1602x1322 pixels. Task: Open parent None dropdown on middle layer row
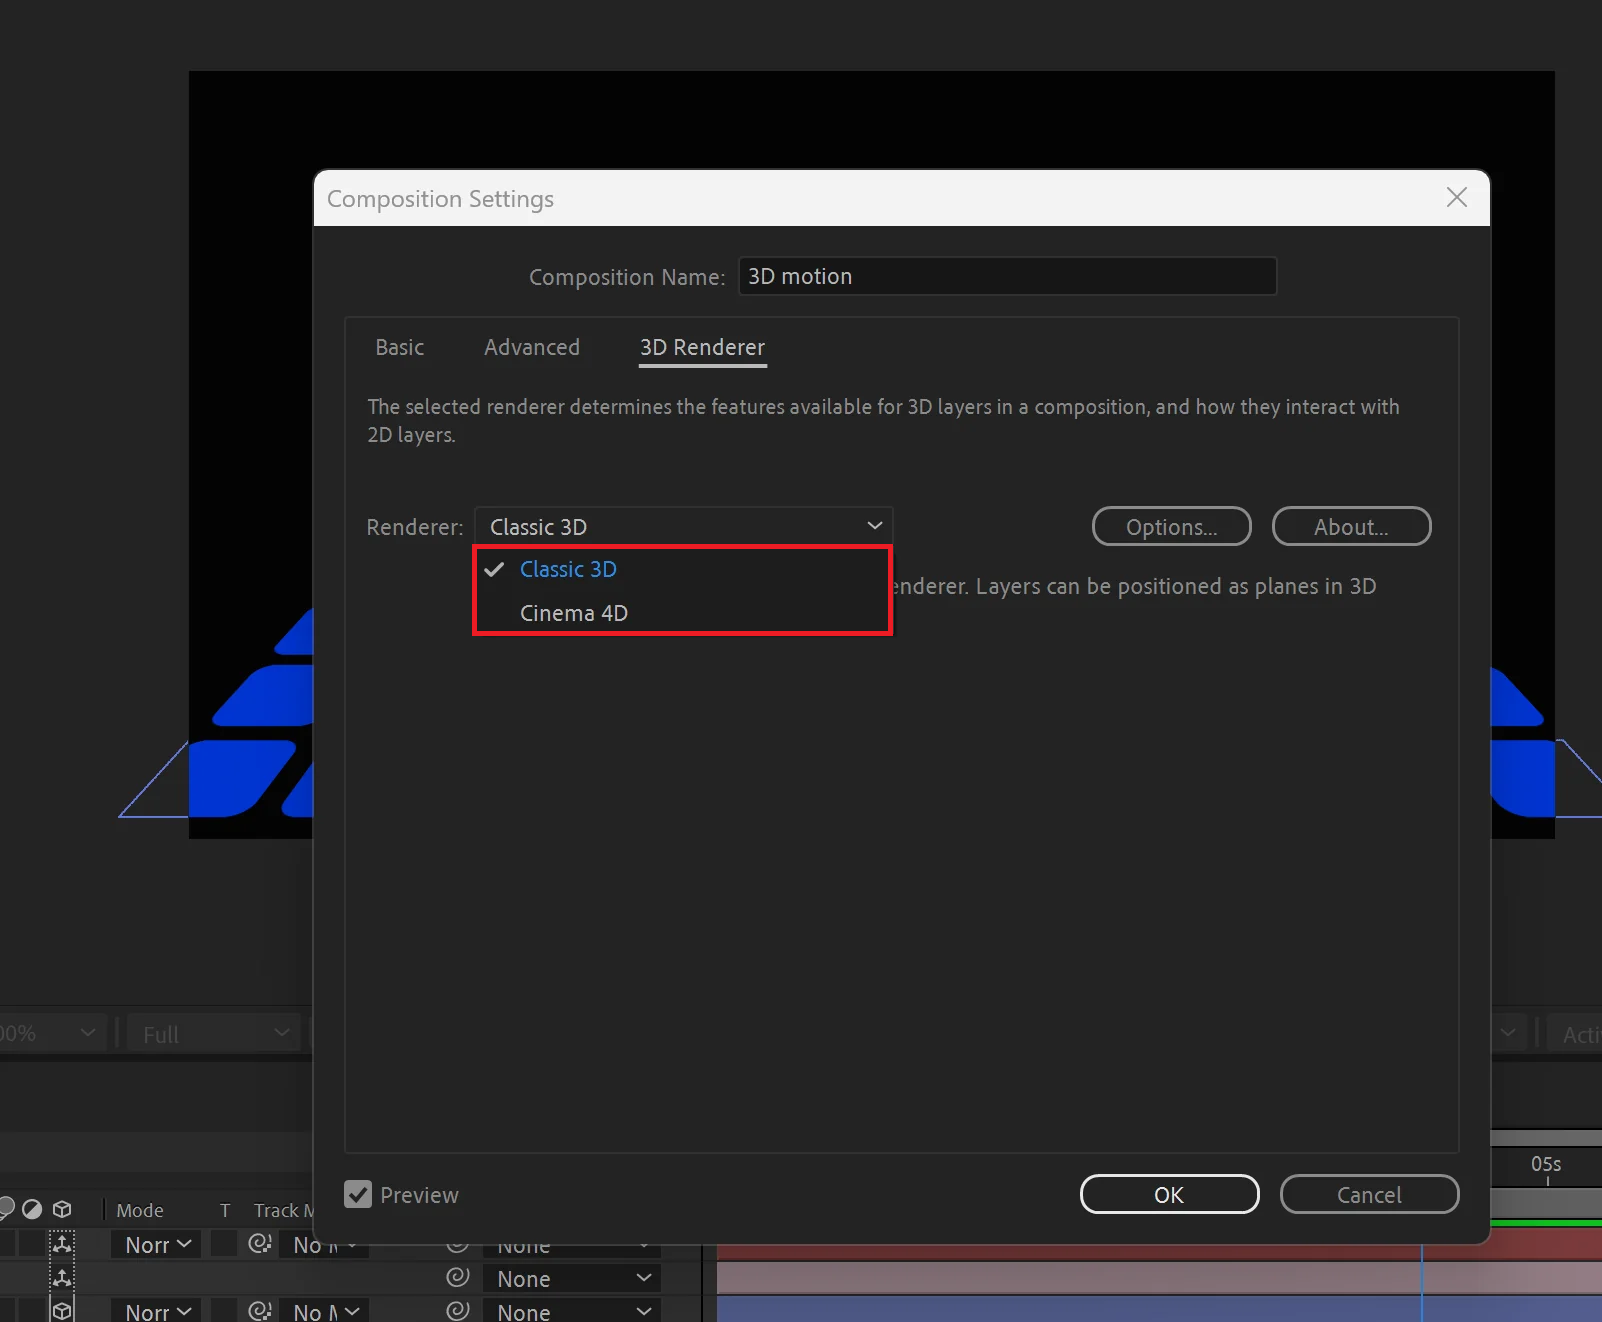coord(572,1278)
